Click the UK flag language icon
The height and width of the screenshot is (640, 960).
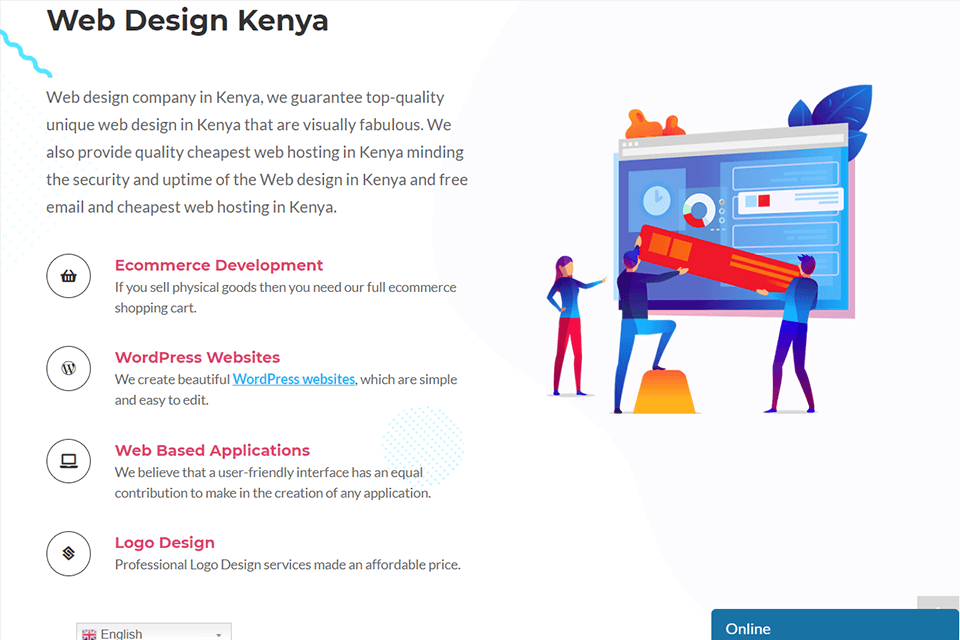click(89, 634)
